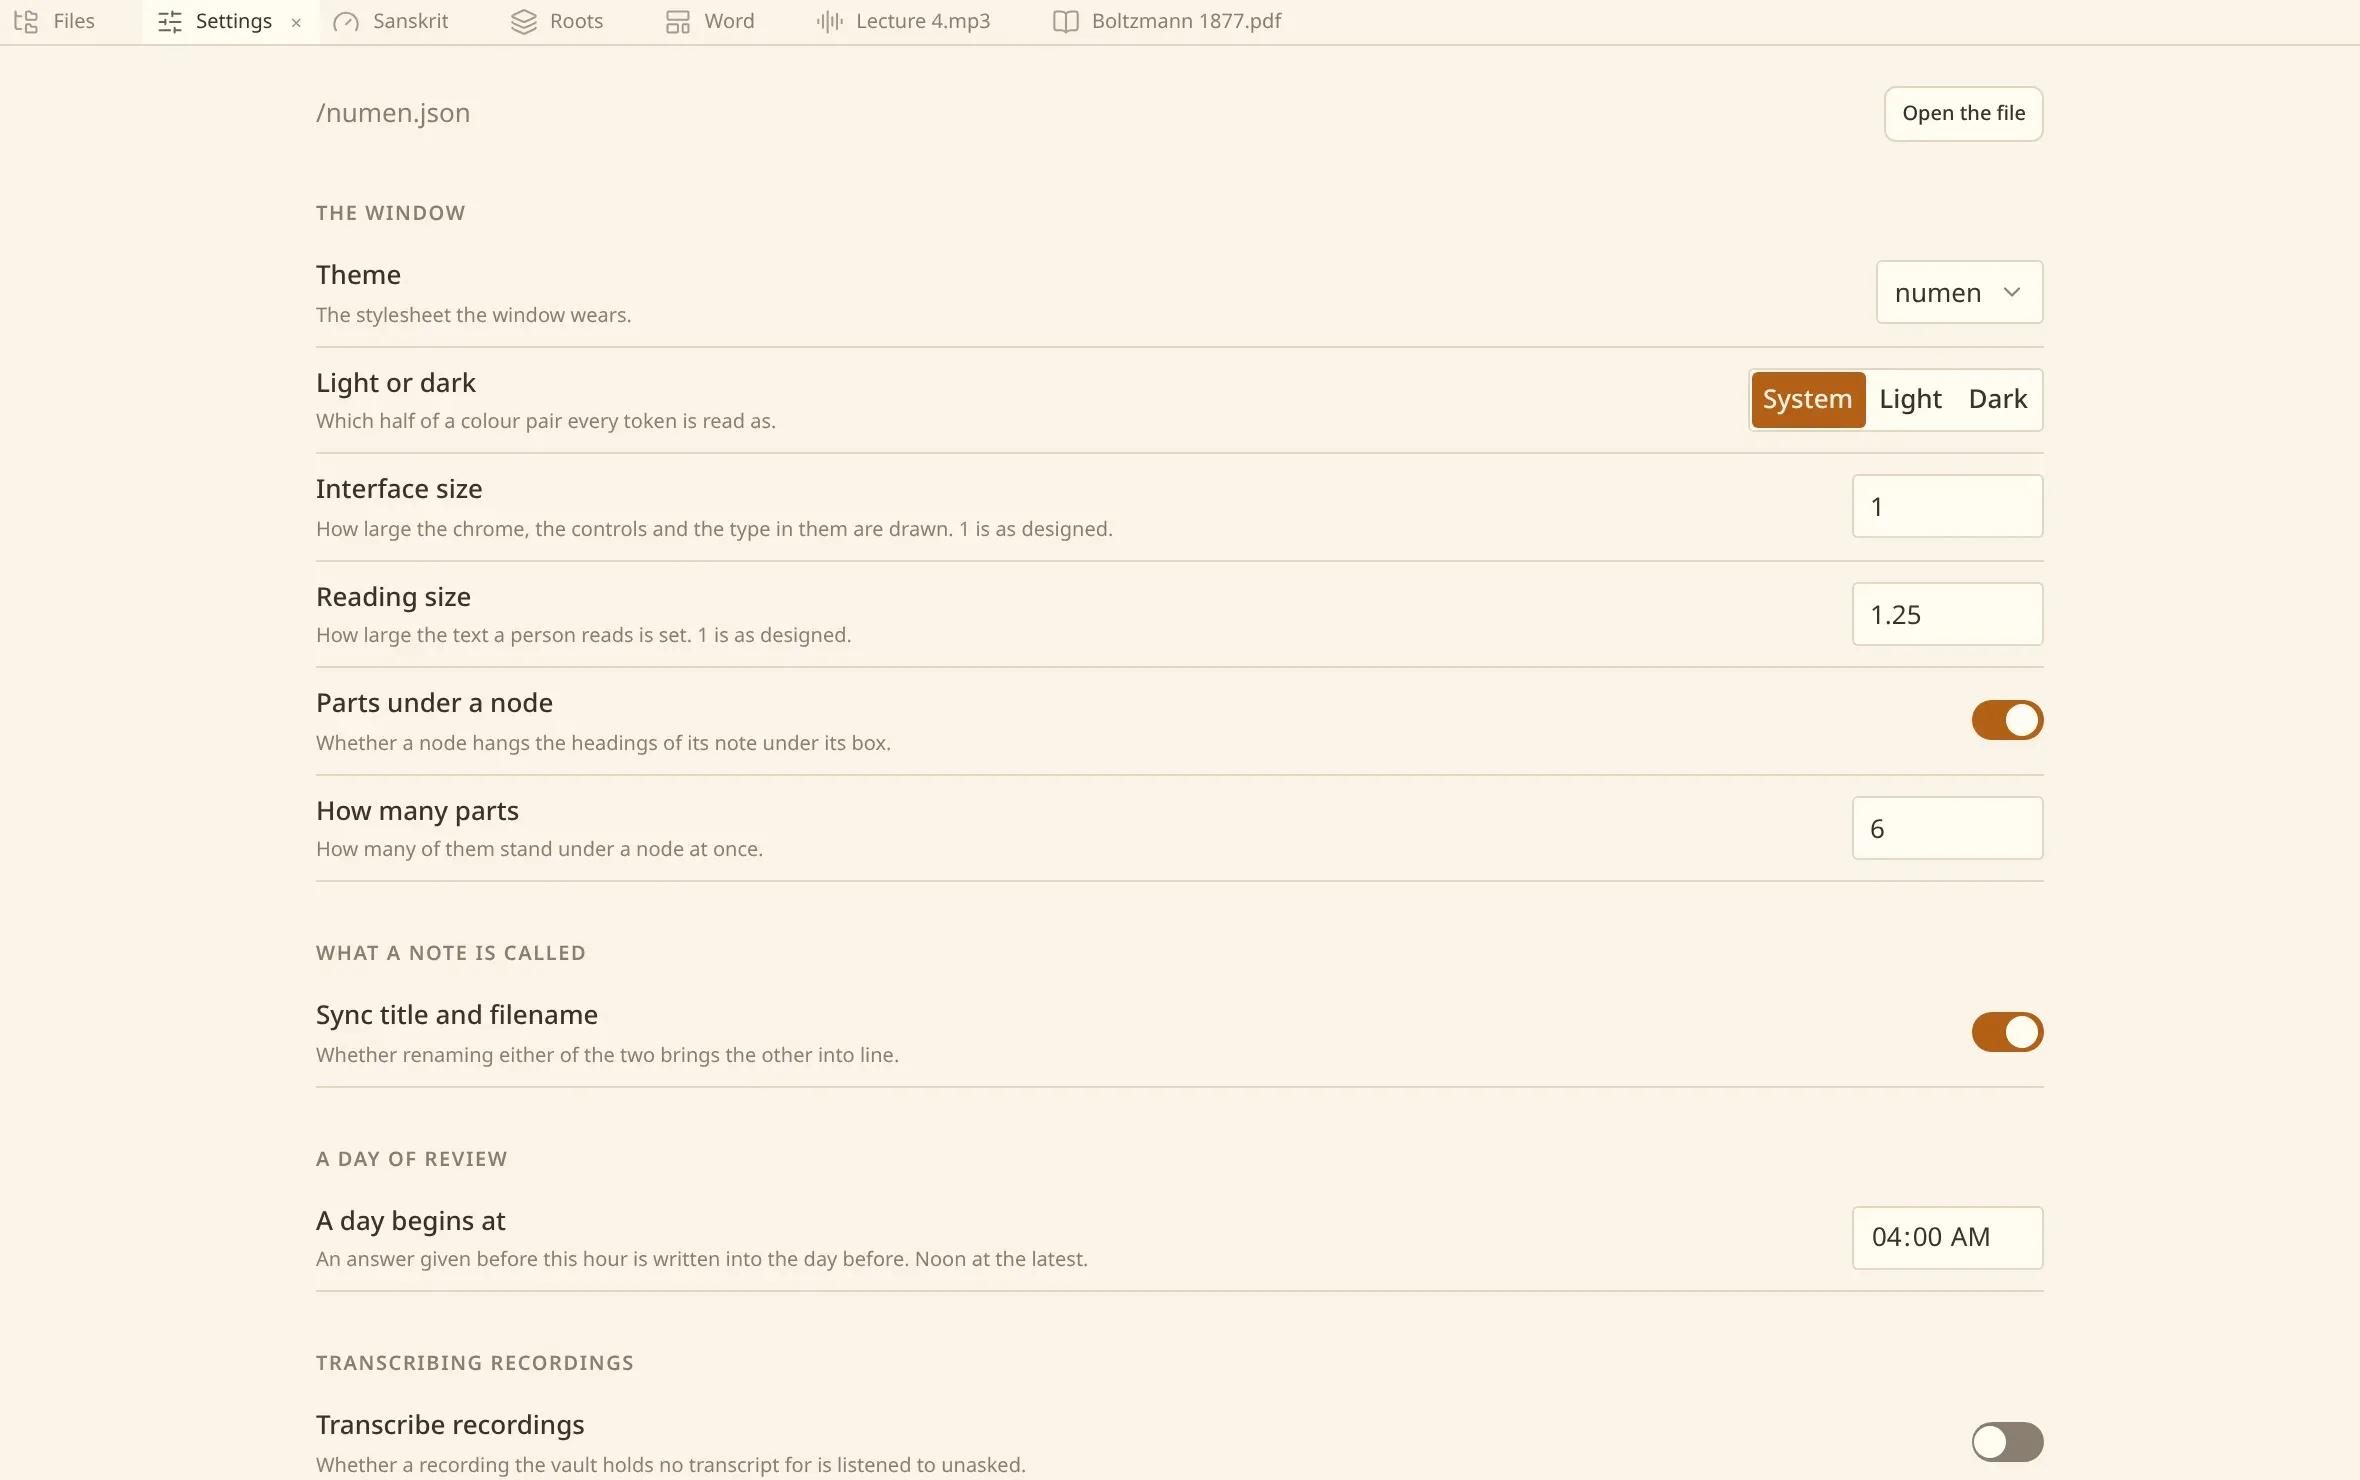Click the Theme chevron arrow

(2012, 292)
